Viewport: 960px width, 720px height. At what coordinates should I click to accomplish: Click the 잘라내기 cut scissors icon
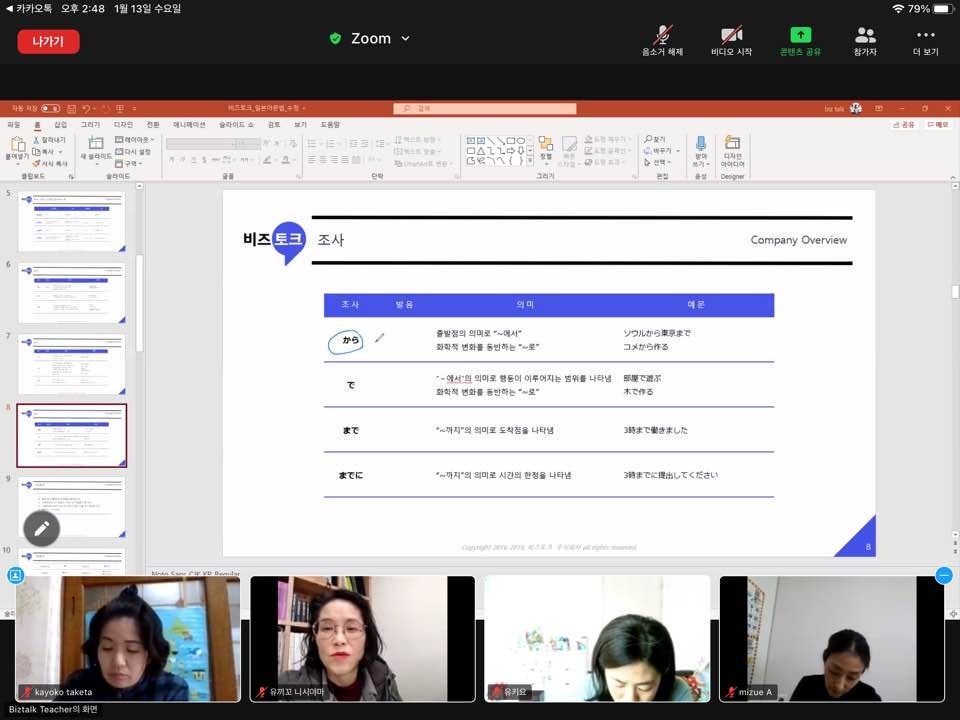36,140
